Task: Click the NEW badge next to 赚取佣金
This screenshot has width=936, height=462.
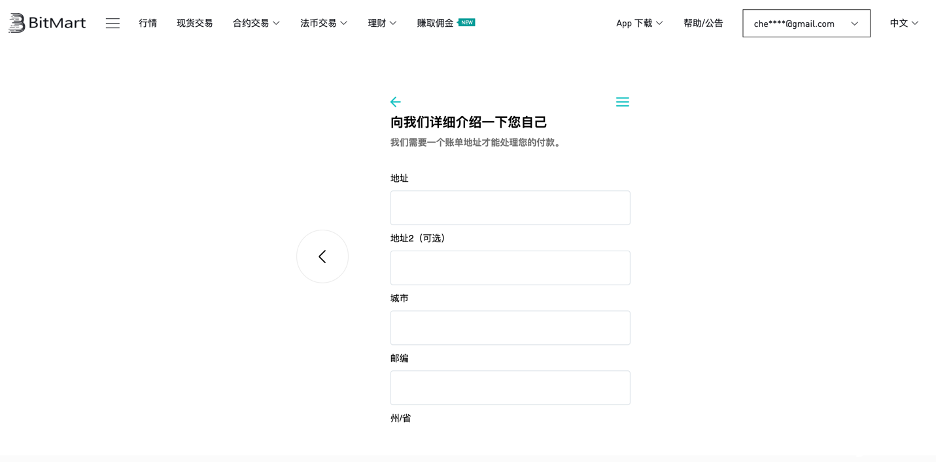Action: (467, 22)
